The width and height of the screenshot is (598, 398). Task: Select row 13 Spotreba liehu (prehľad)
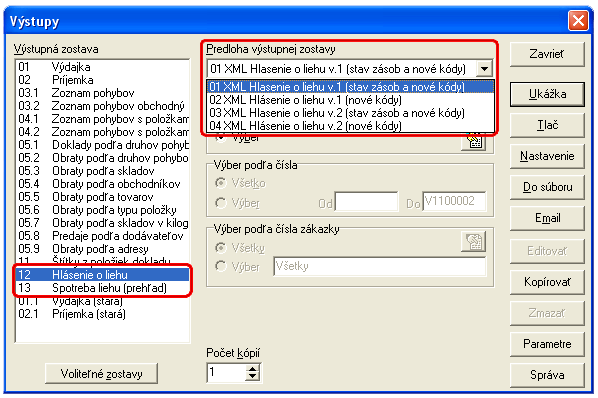coord(103,288)
